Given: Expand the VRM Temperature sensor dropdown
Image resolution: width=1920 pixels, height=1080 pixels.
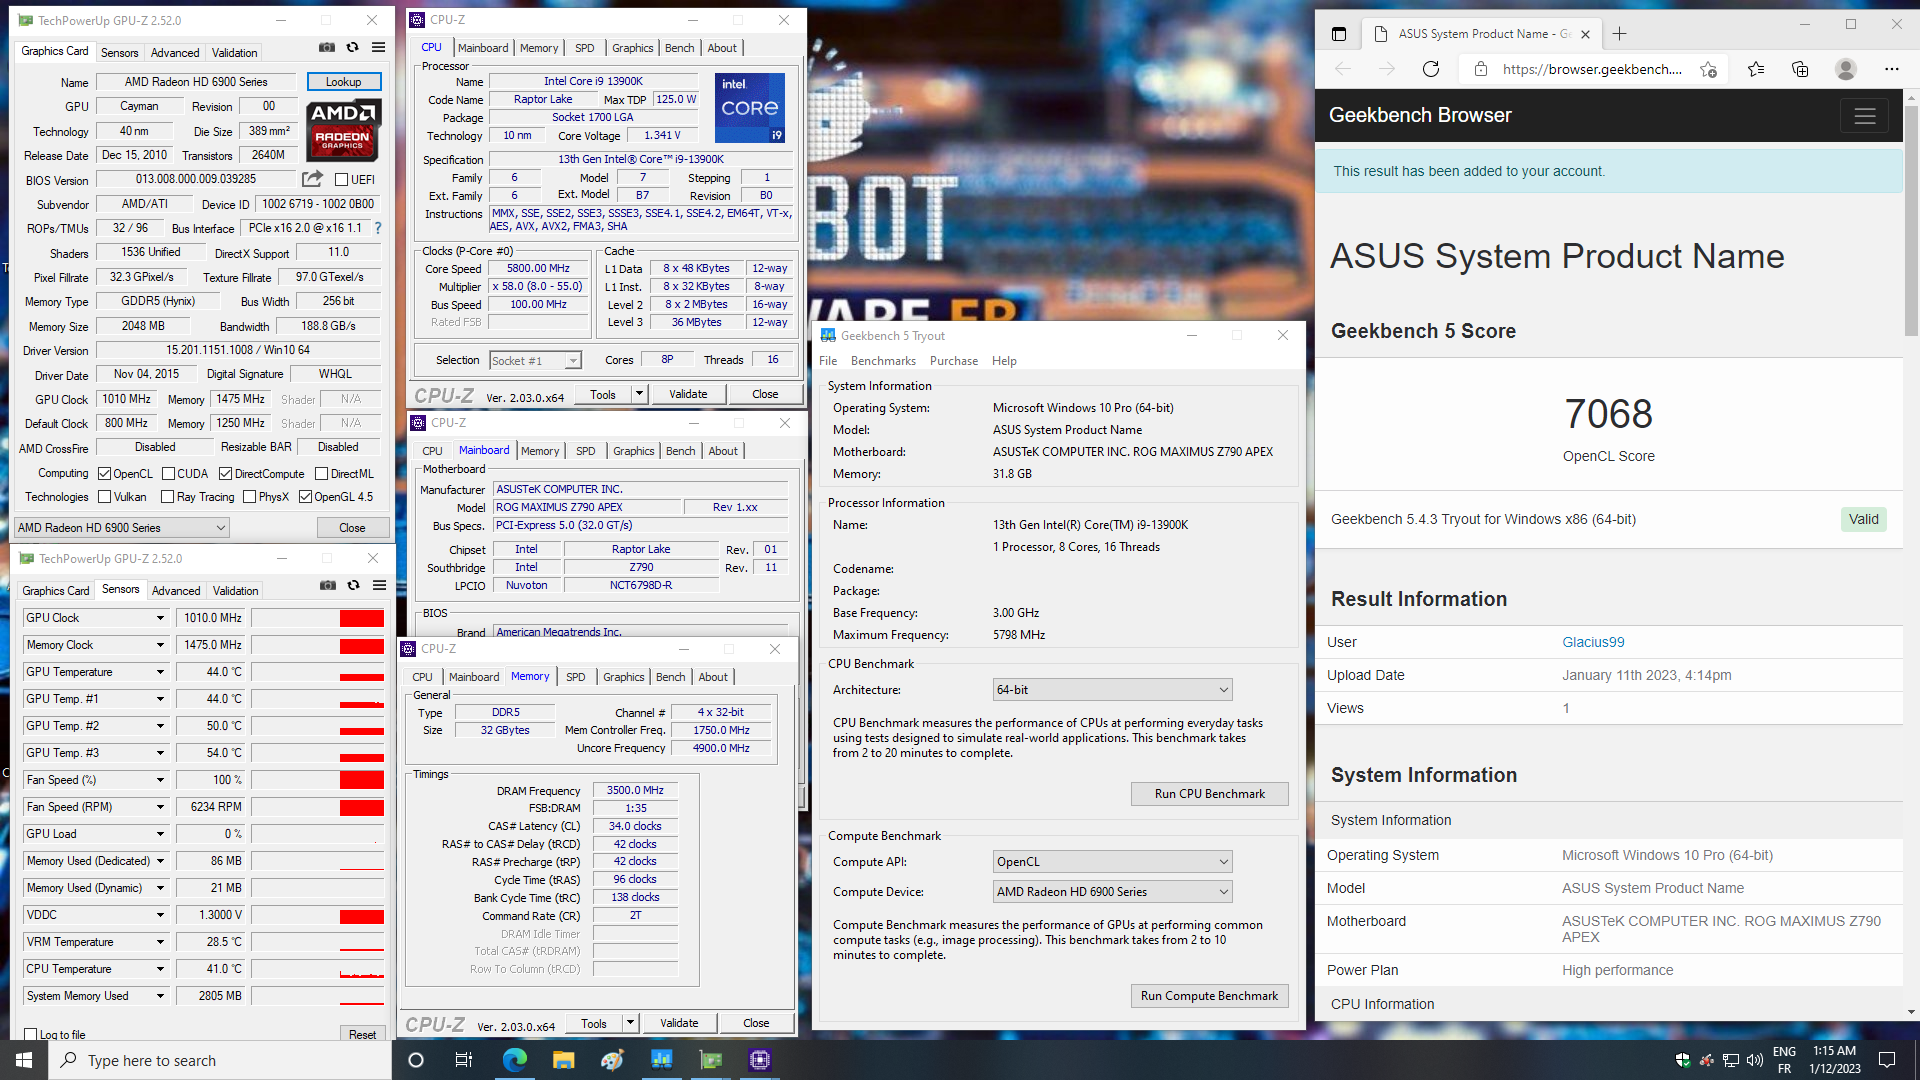Looking at the screenshot, I should coord(160,942).
